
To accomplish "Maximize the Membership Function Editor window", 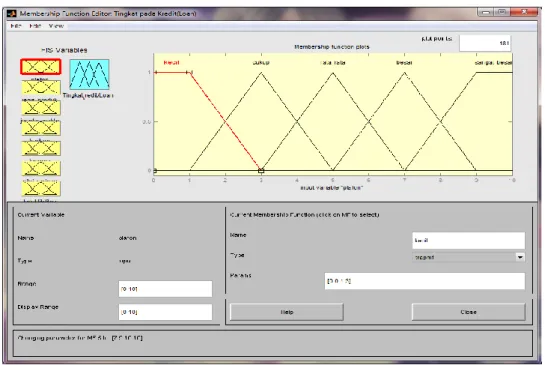I will [x=502, y=13].
